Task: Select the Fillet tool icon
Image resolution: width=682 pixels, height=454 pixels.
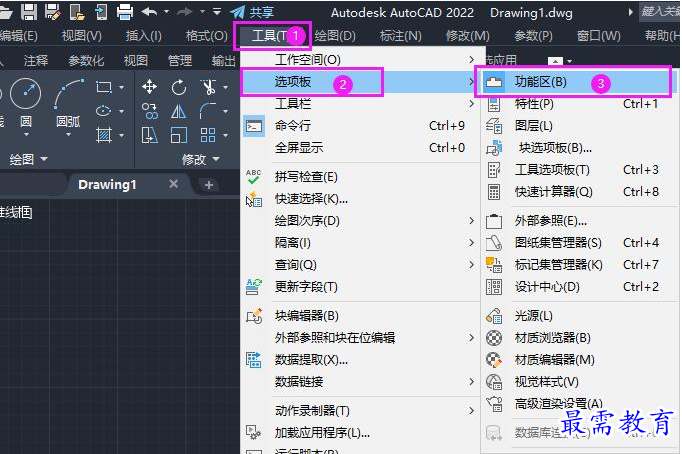Action: click(x=208, y=111)
